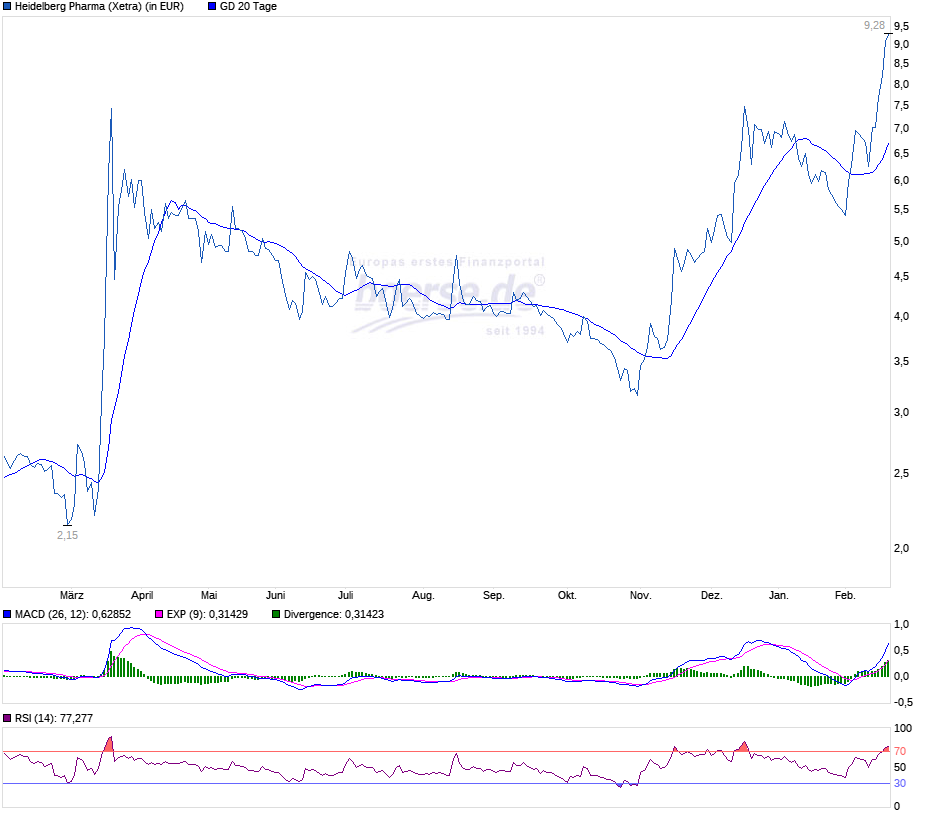
Task: Toggle visibility of the MACD Divergence histogram
Action: (x=277, y=613)
